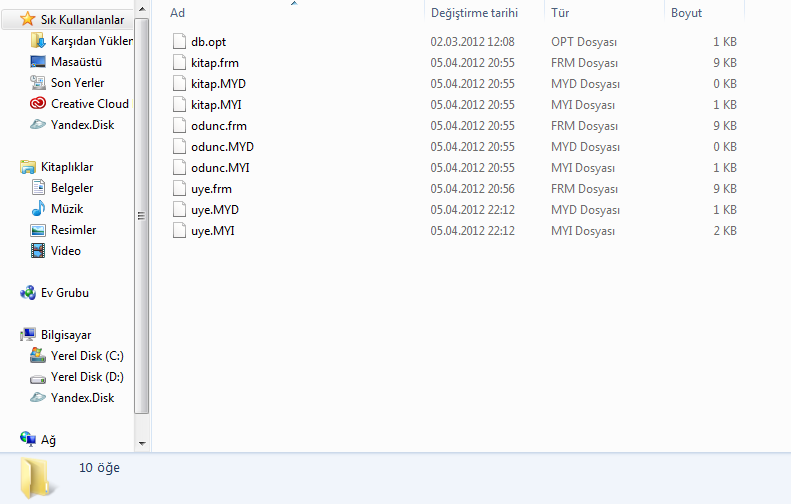
Task: Click the folder icon in details pane
Action: pos(36,478)
